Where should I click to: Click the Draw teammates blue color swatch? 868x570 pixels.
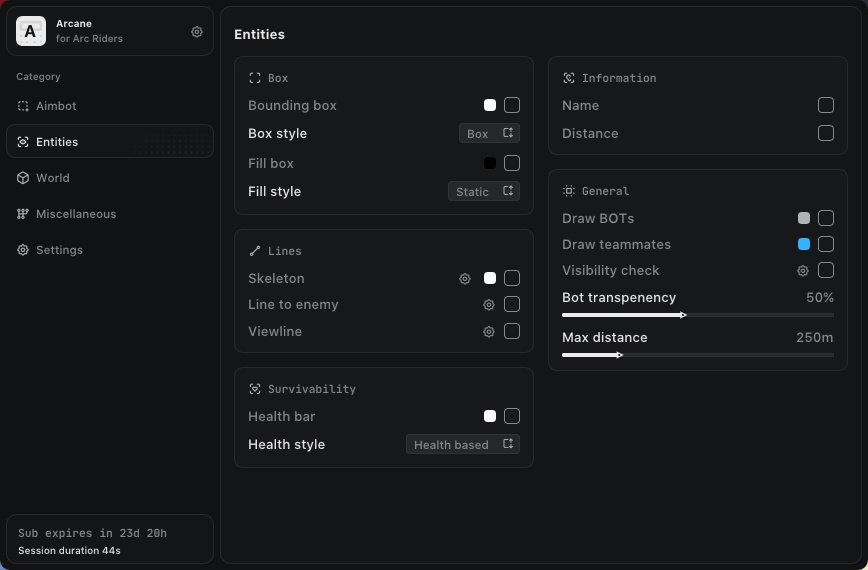pos(804,245)
